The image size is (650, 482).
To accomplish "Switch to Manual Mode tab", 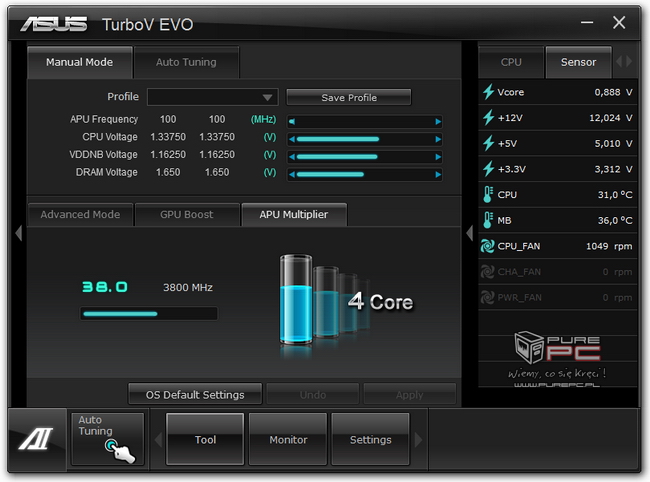I will point(80,62).
